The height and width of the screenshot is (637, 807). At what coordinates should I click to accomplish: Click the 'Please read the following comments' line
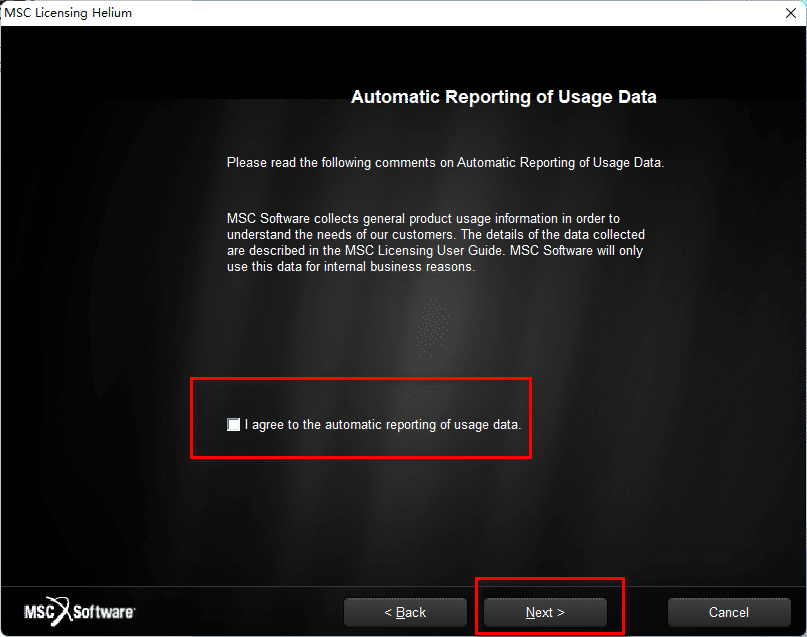(445, 162)
